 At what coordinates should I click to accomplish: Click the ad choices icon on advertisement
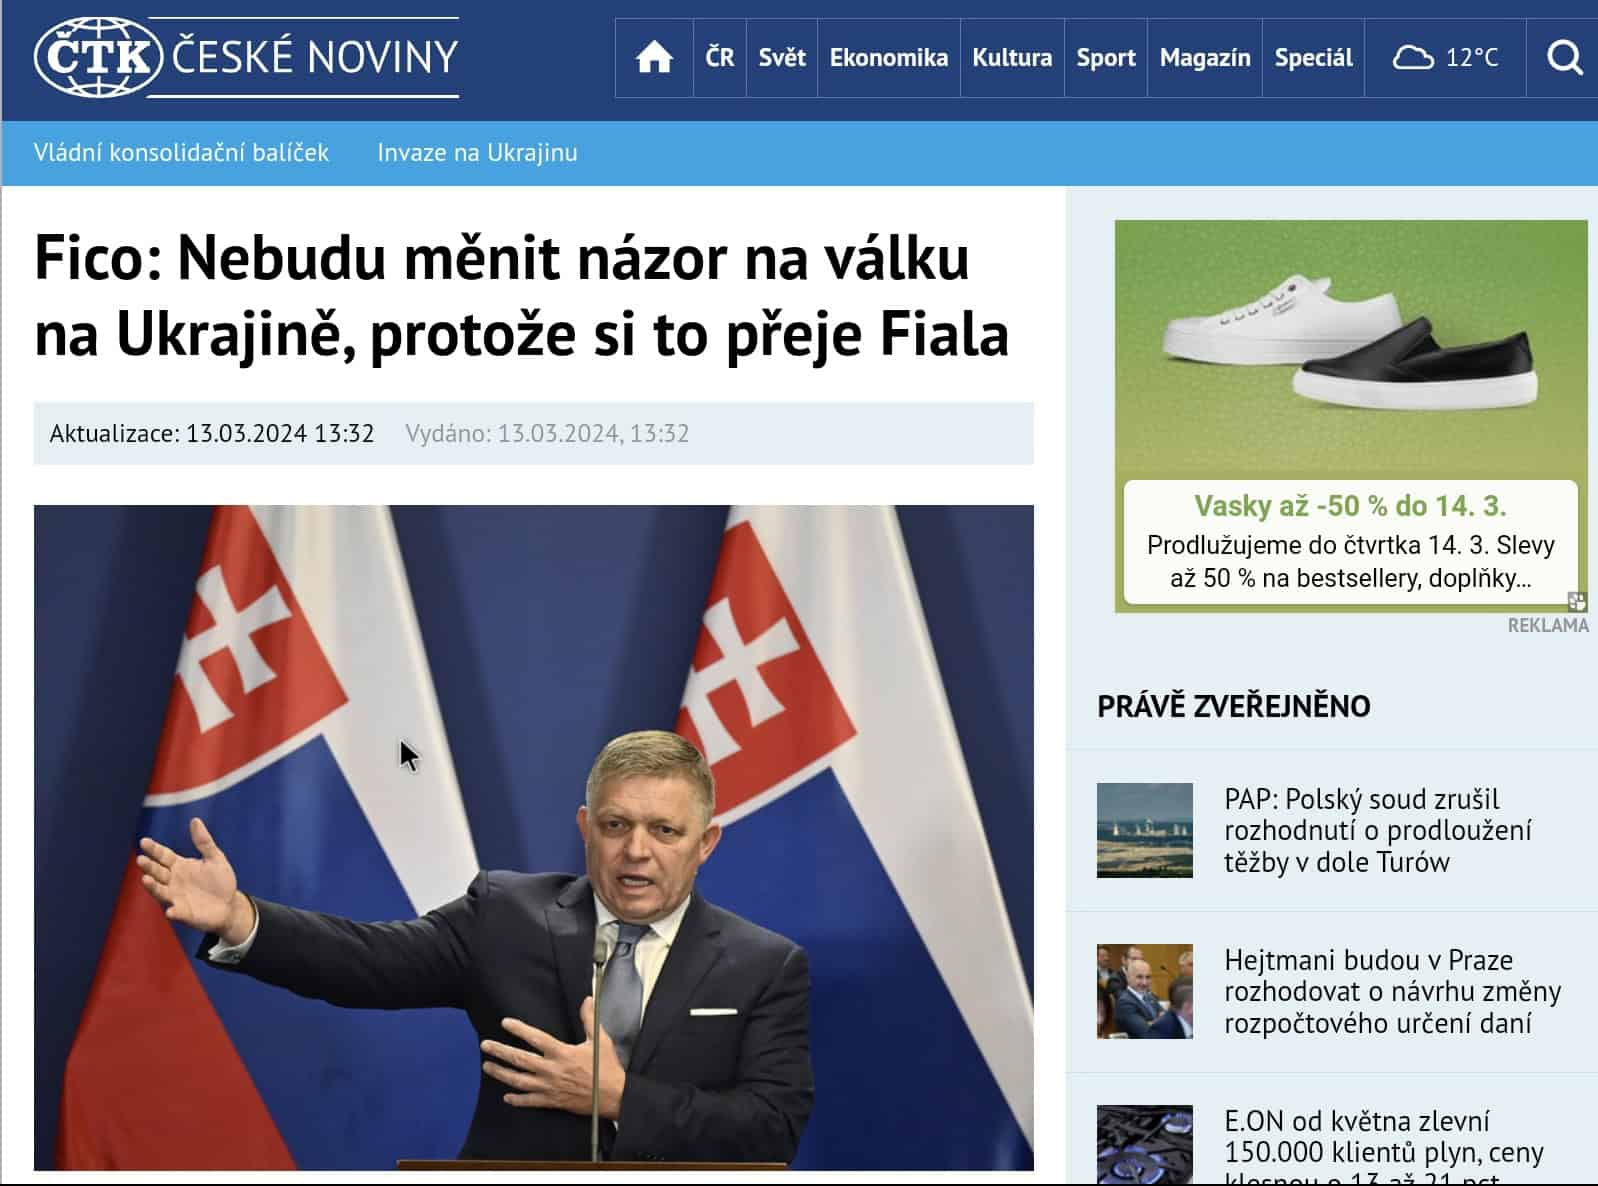coord(1577,601)
